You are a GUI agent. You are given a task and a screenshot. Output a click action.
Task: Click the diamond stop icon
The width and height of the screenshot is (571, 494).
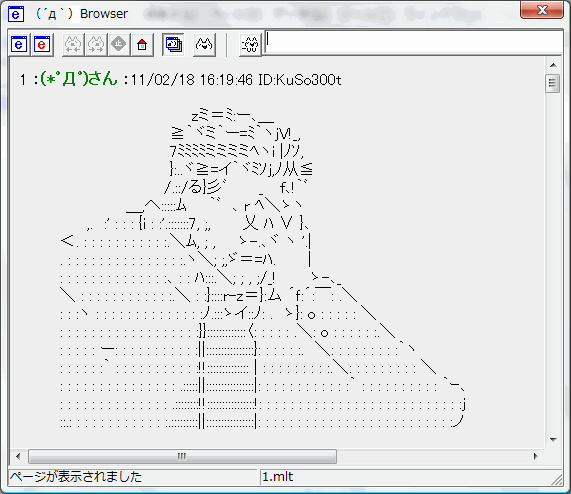[x=118, y=45]
